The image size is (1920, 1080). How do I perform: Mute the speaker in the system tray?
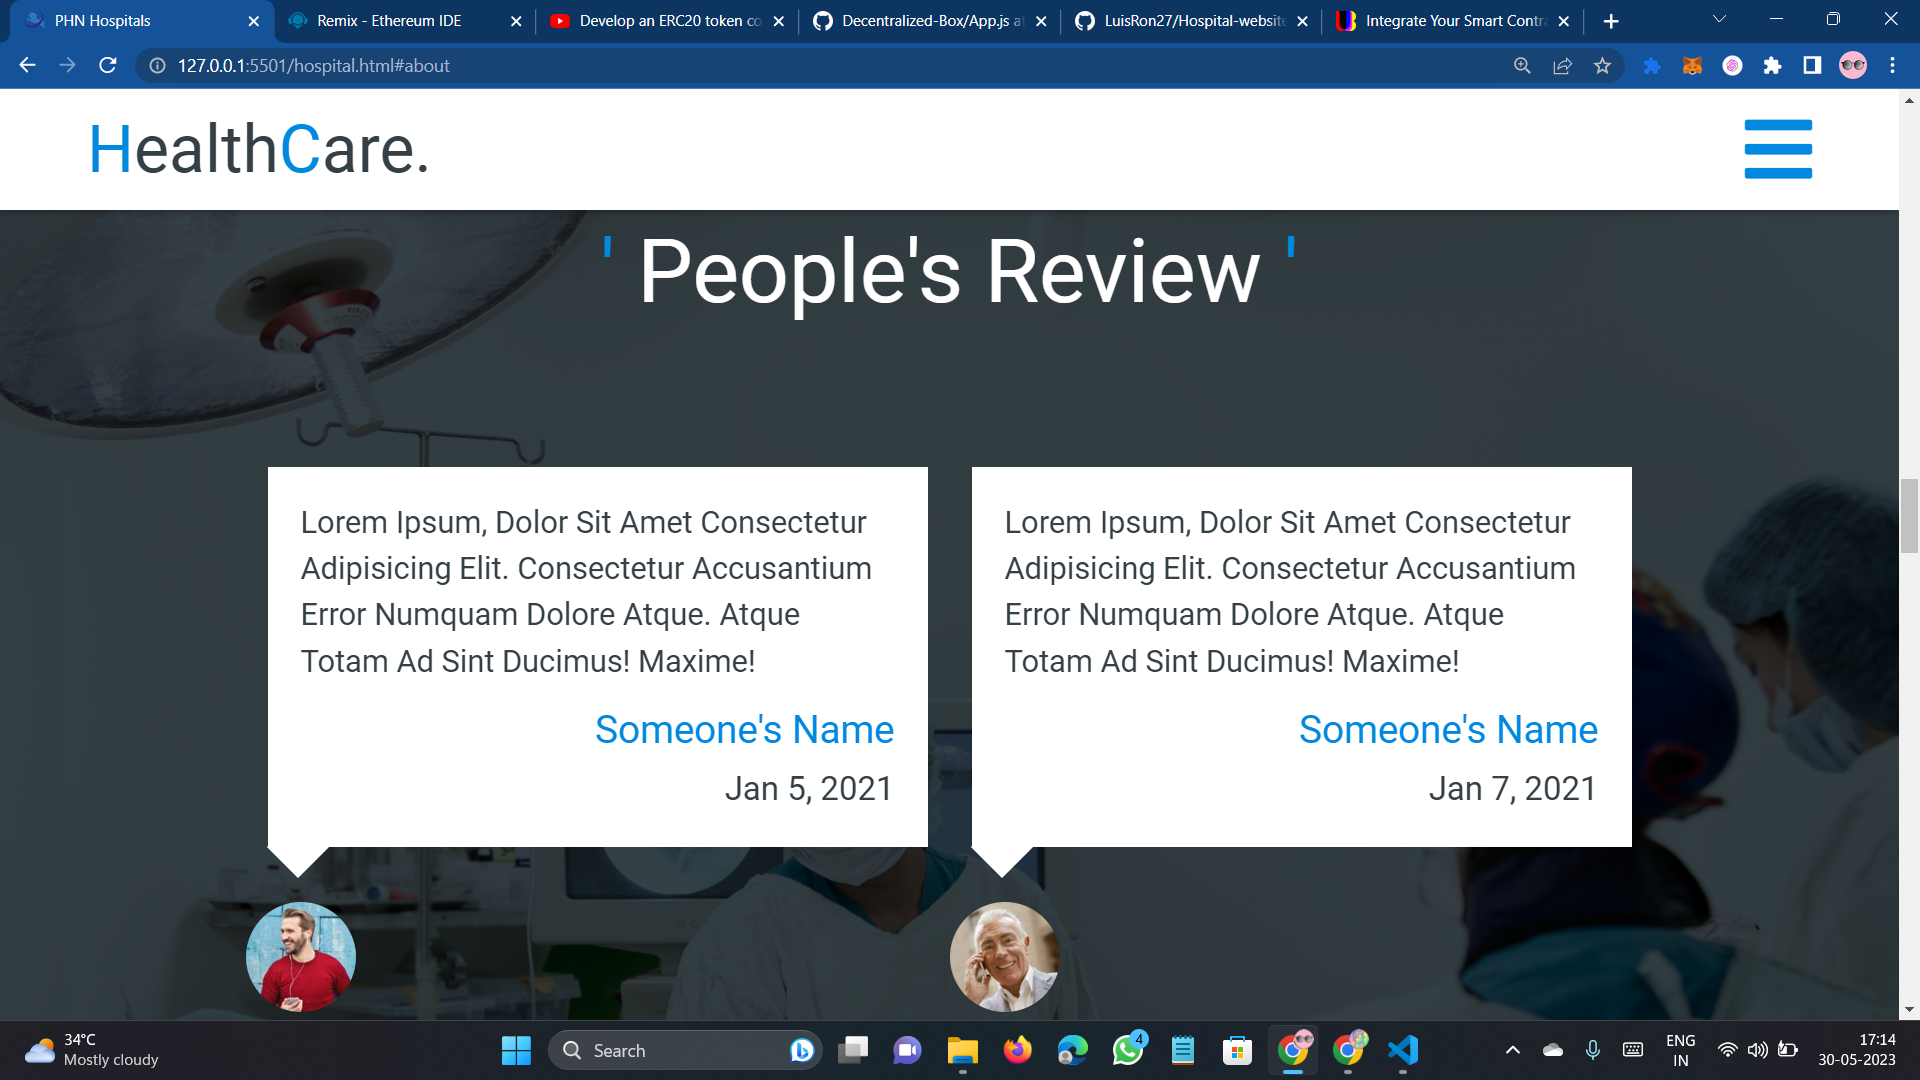(1757, 1050)
